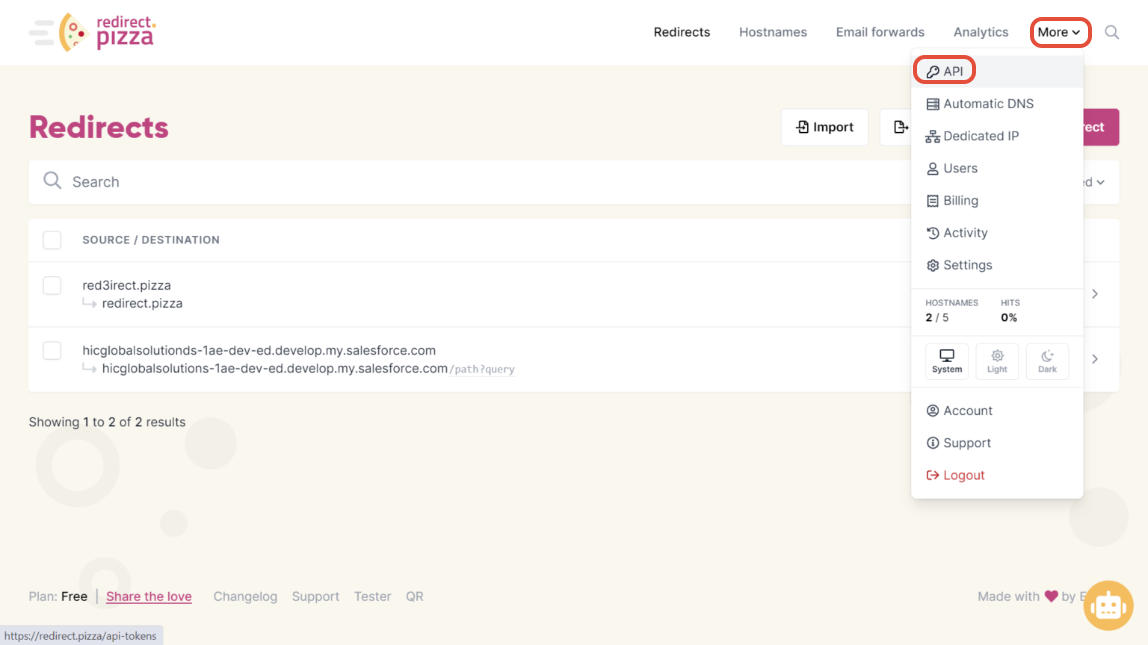1148x645 pixels.
Task: Check the select-all checkbox in table header
Action: click(x=52, y=240)
